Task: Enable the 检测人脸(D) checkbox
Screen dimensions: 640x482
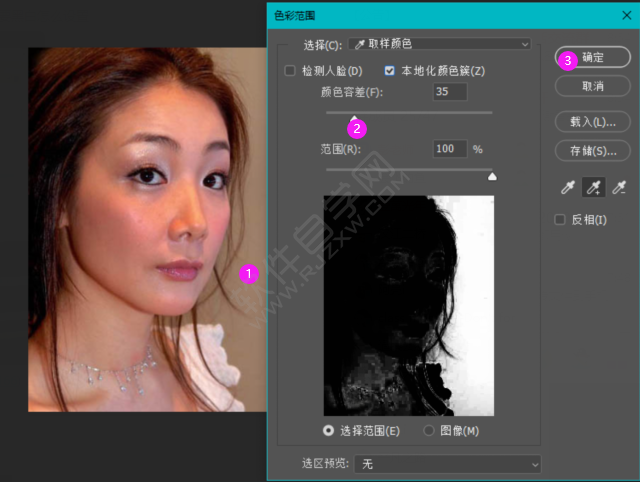Action: click(x=290, y=71)
